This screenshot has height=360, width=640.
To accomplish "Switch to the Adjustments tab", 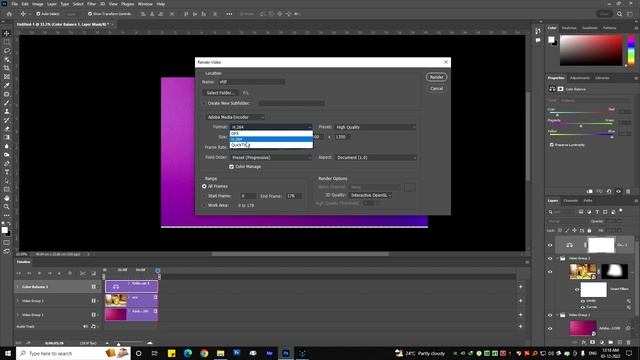I will pos(580,78).
